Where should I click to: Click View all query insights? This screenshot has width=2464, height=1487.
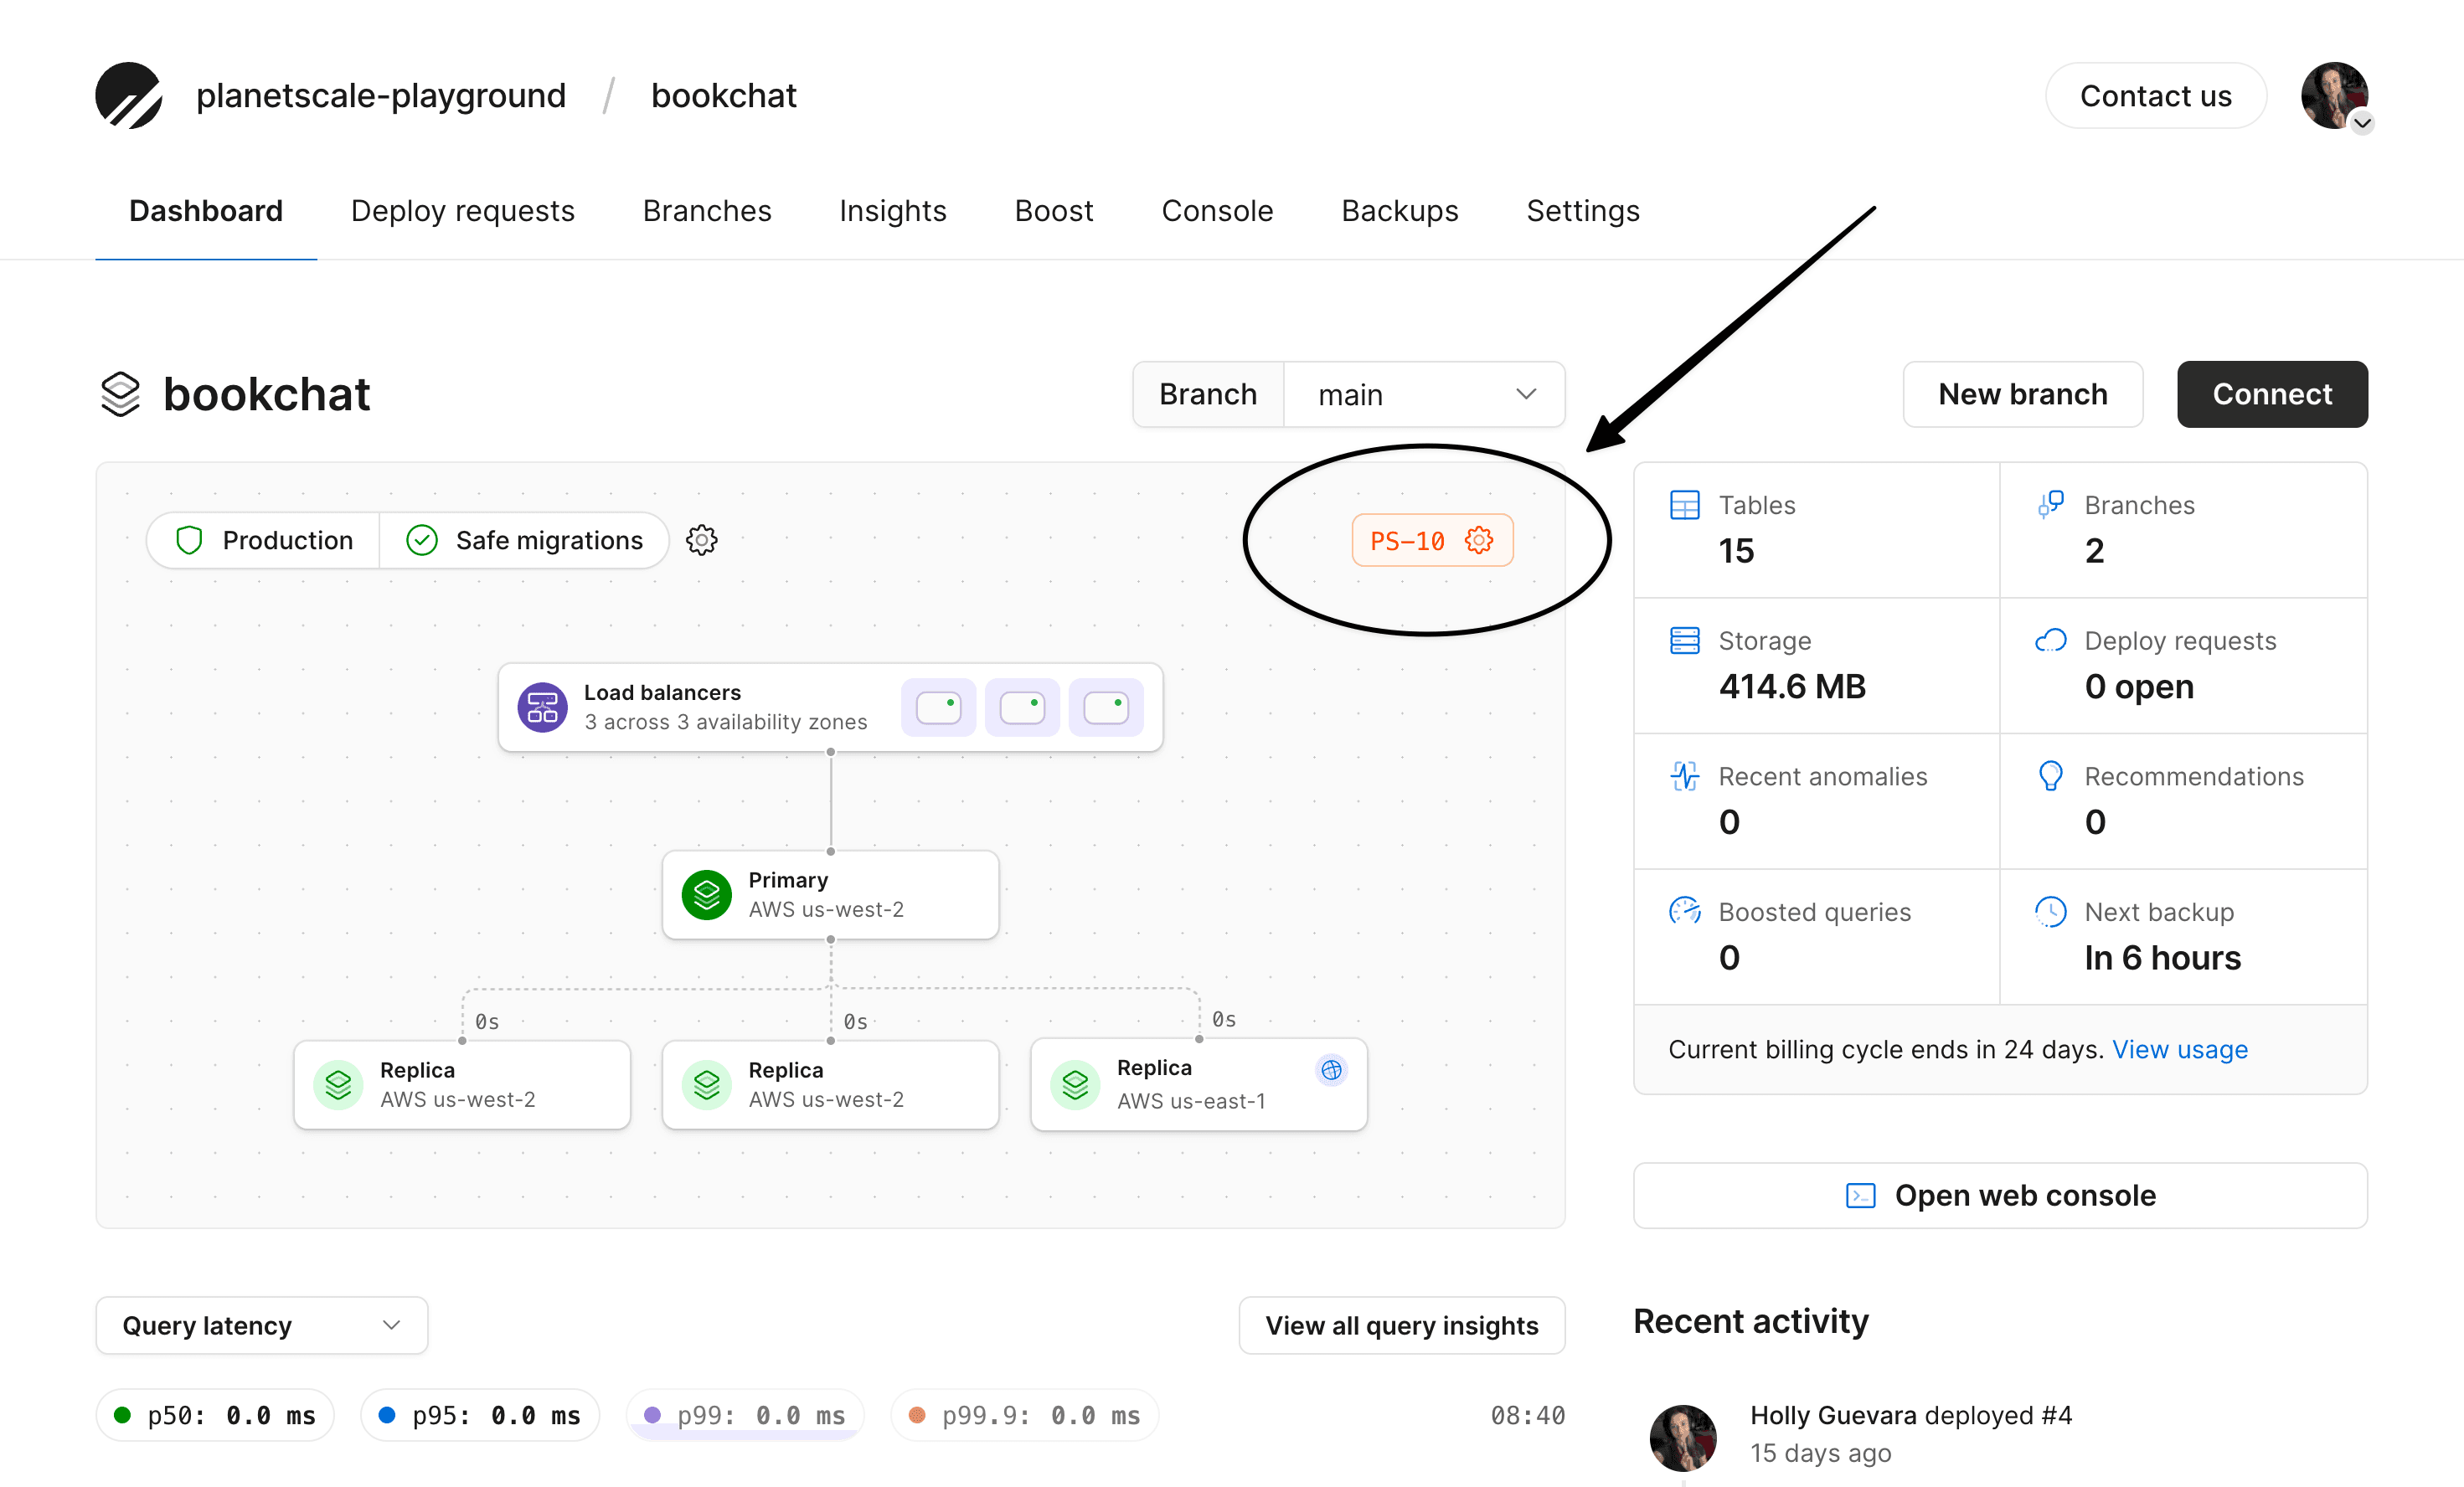(1402, 1325)
